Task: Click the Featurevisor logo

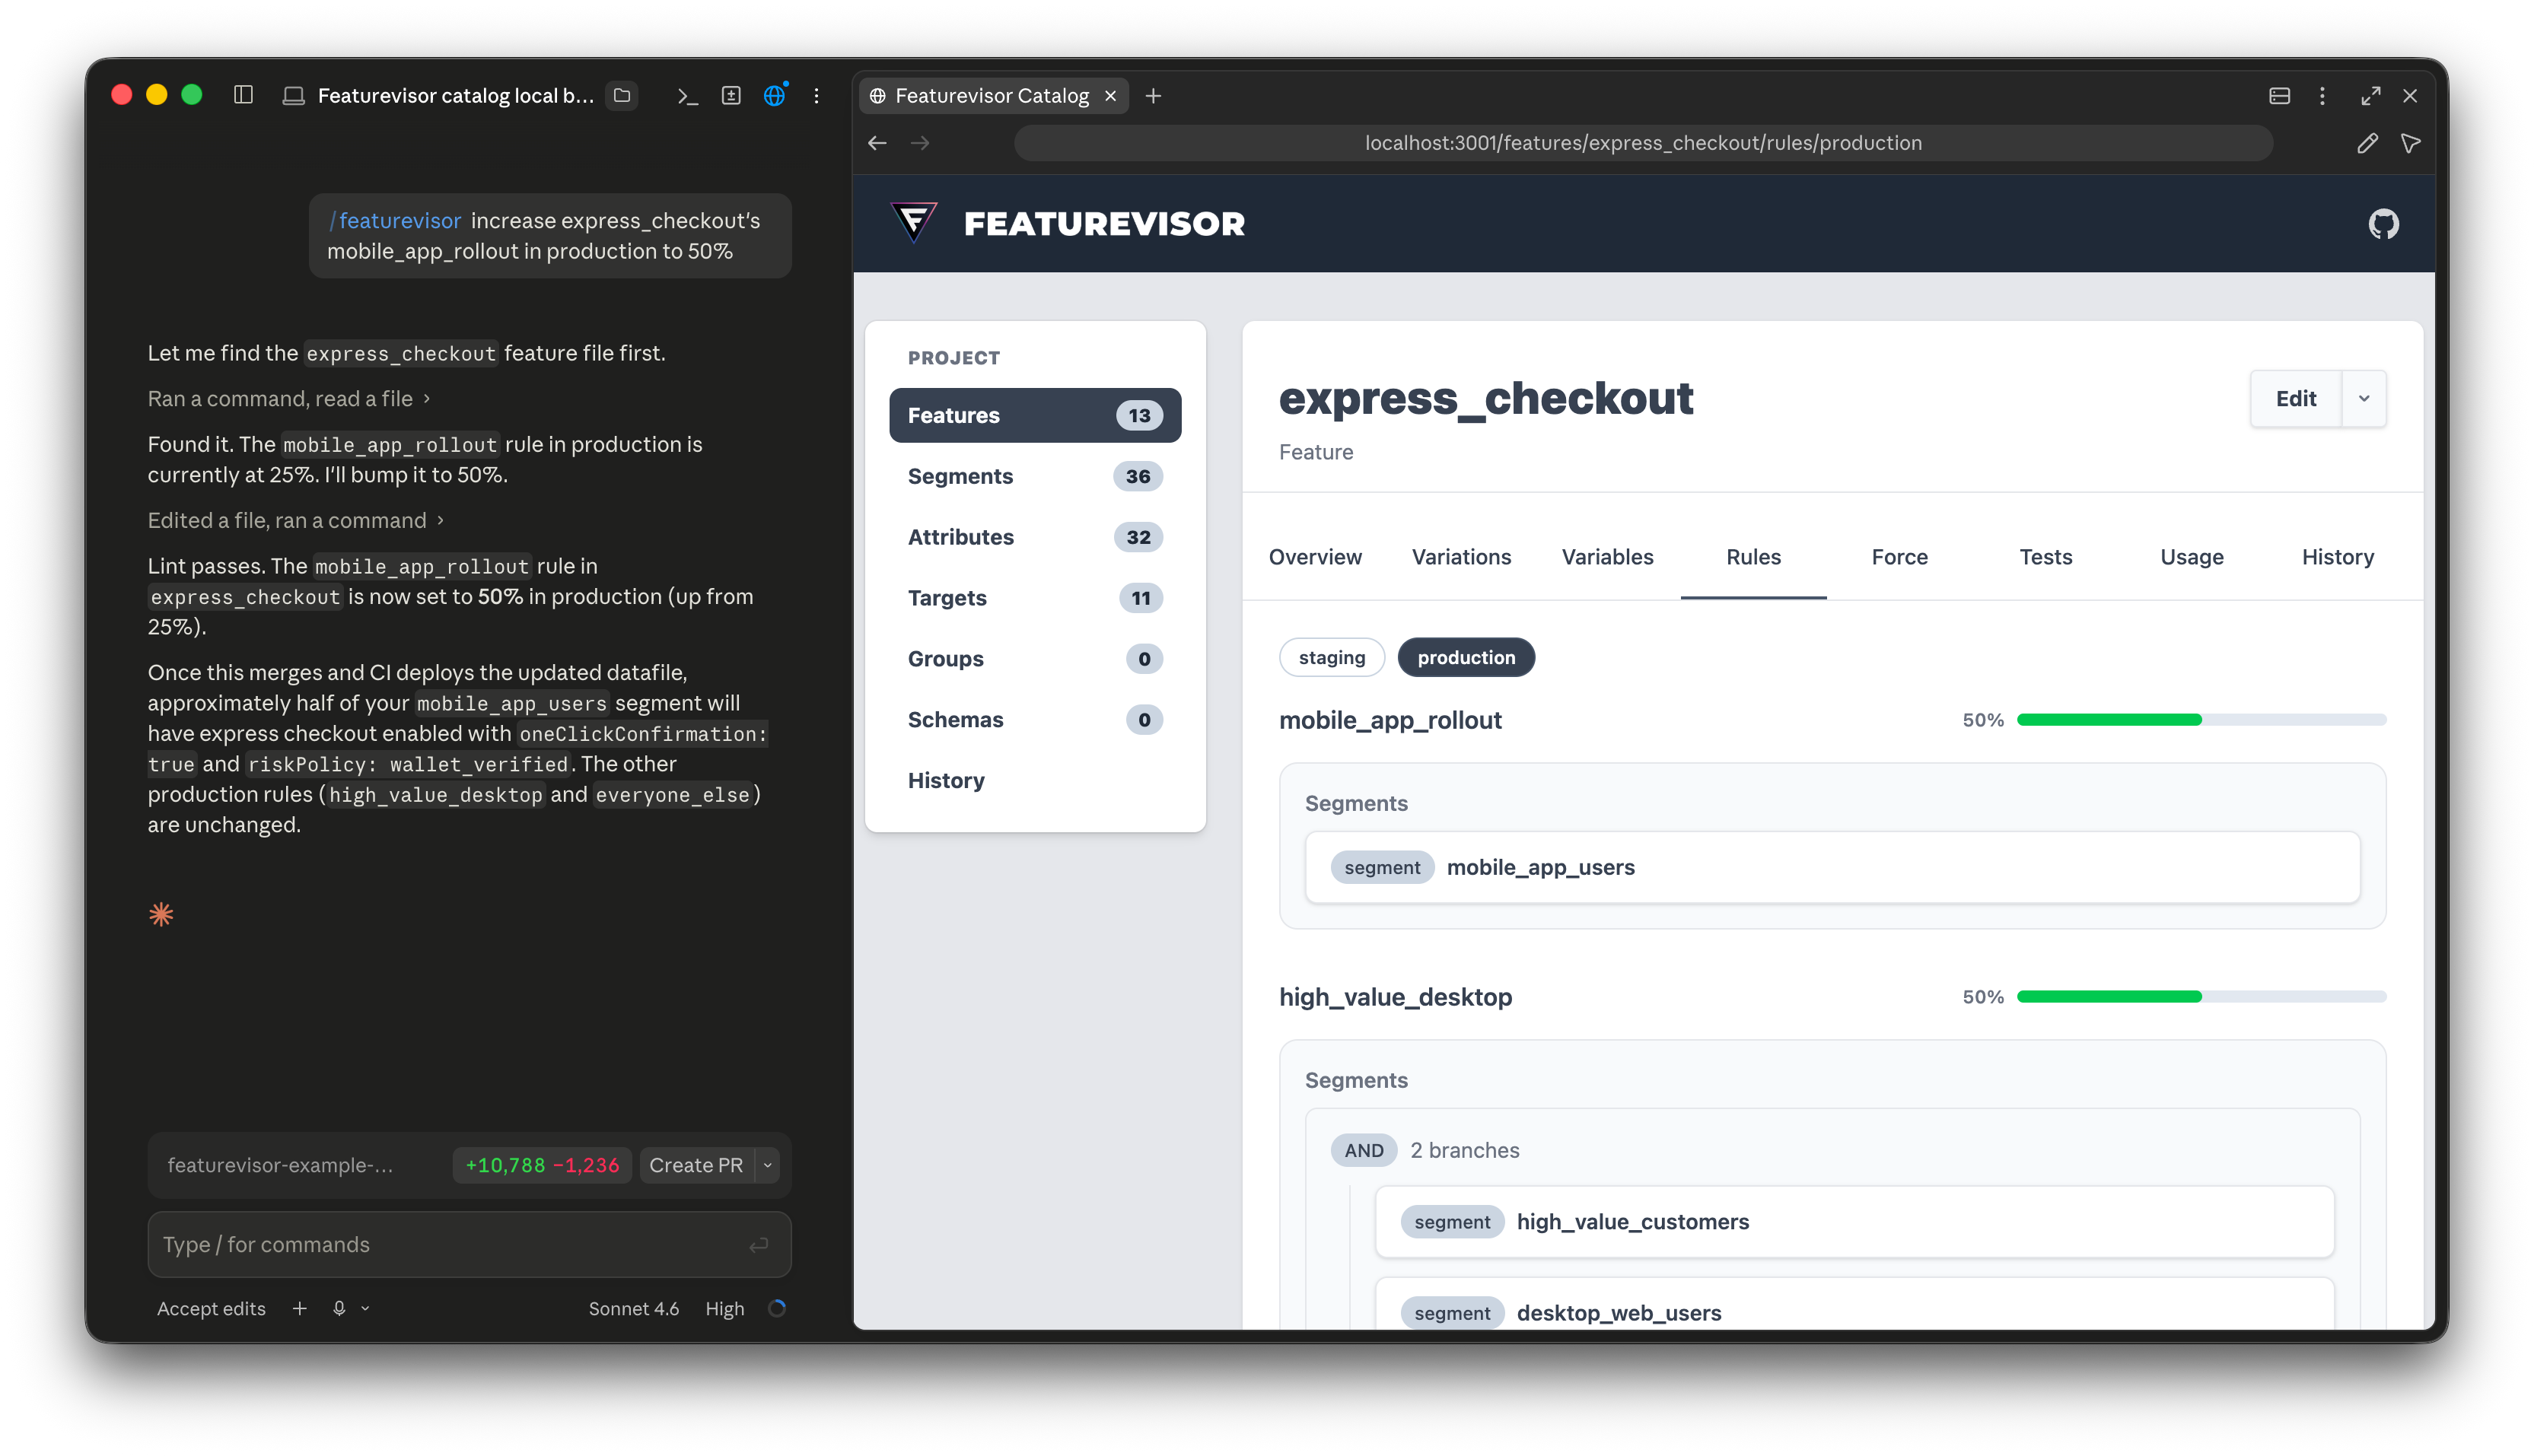Action: tap(1067, 223)
